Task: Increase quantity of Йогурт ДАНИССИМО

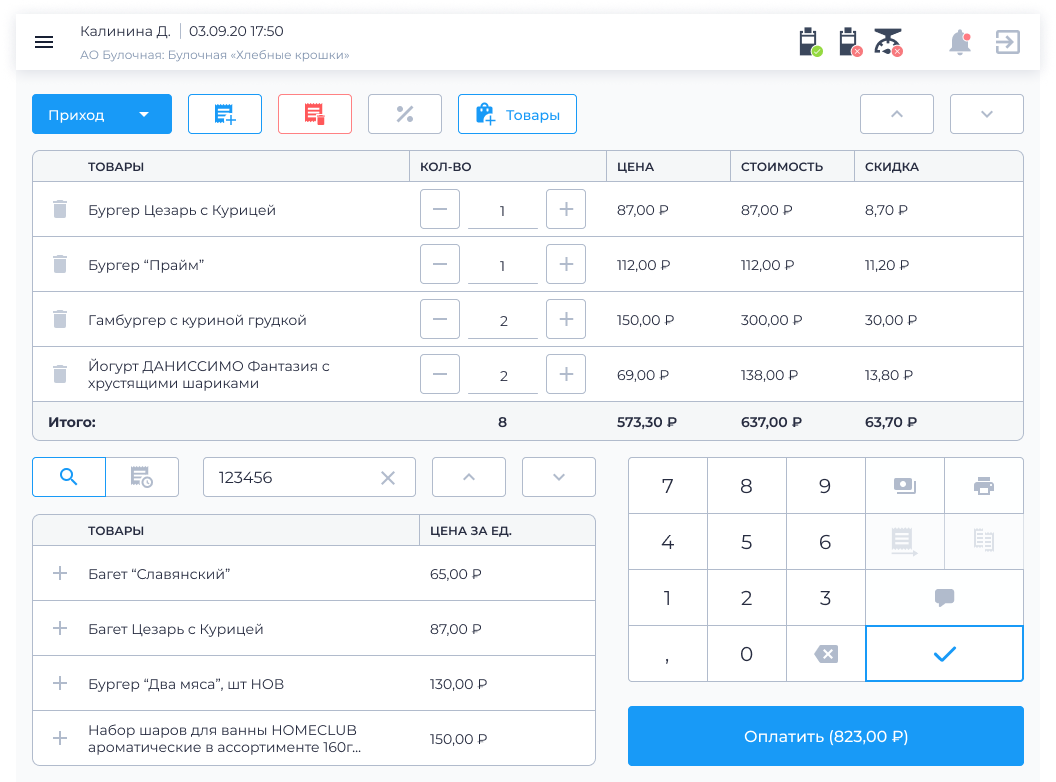Action: [x=566, y=374]
